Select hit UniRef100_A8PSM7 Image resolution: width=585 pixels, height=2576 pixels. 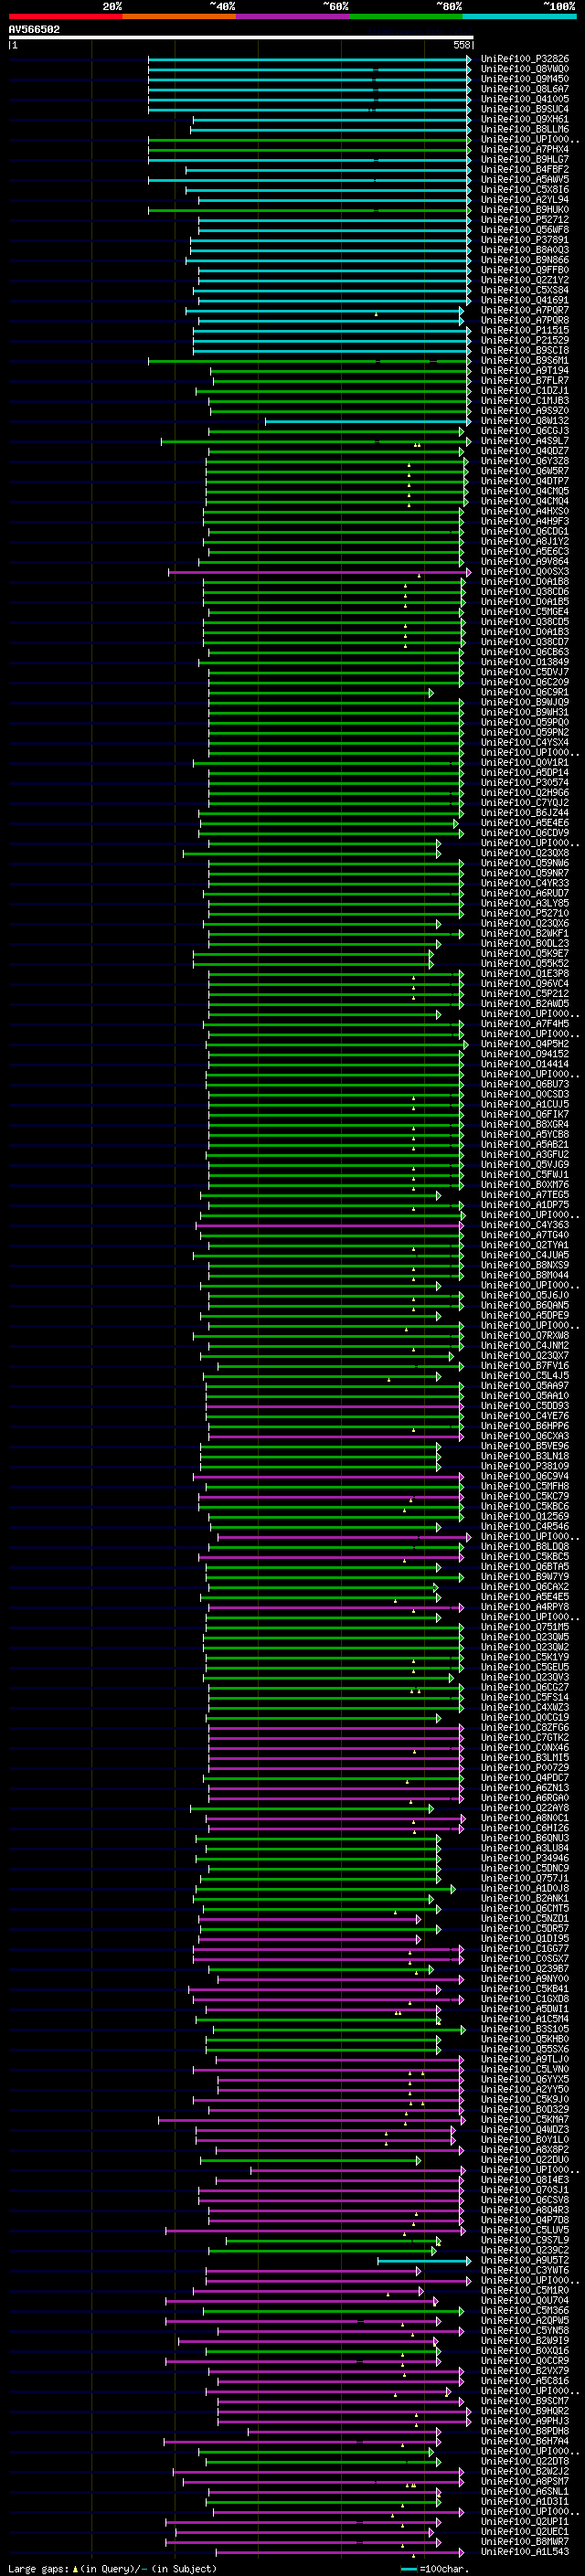[524, 2480]
